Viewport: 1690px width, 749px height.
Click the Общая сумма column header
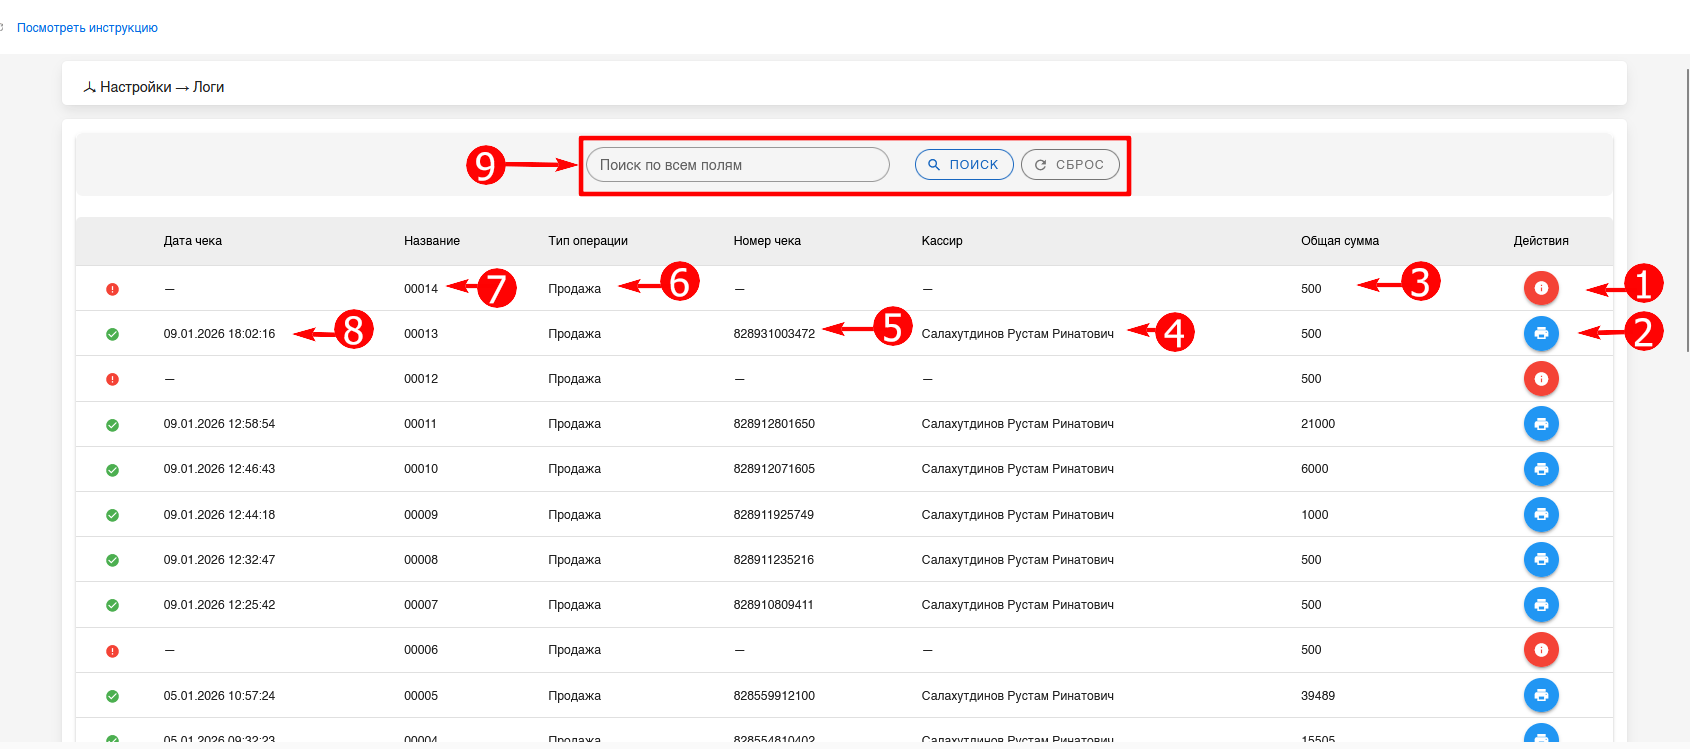tap(1340, 241)
